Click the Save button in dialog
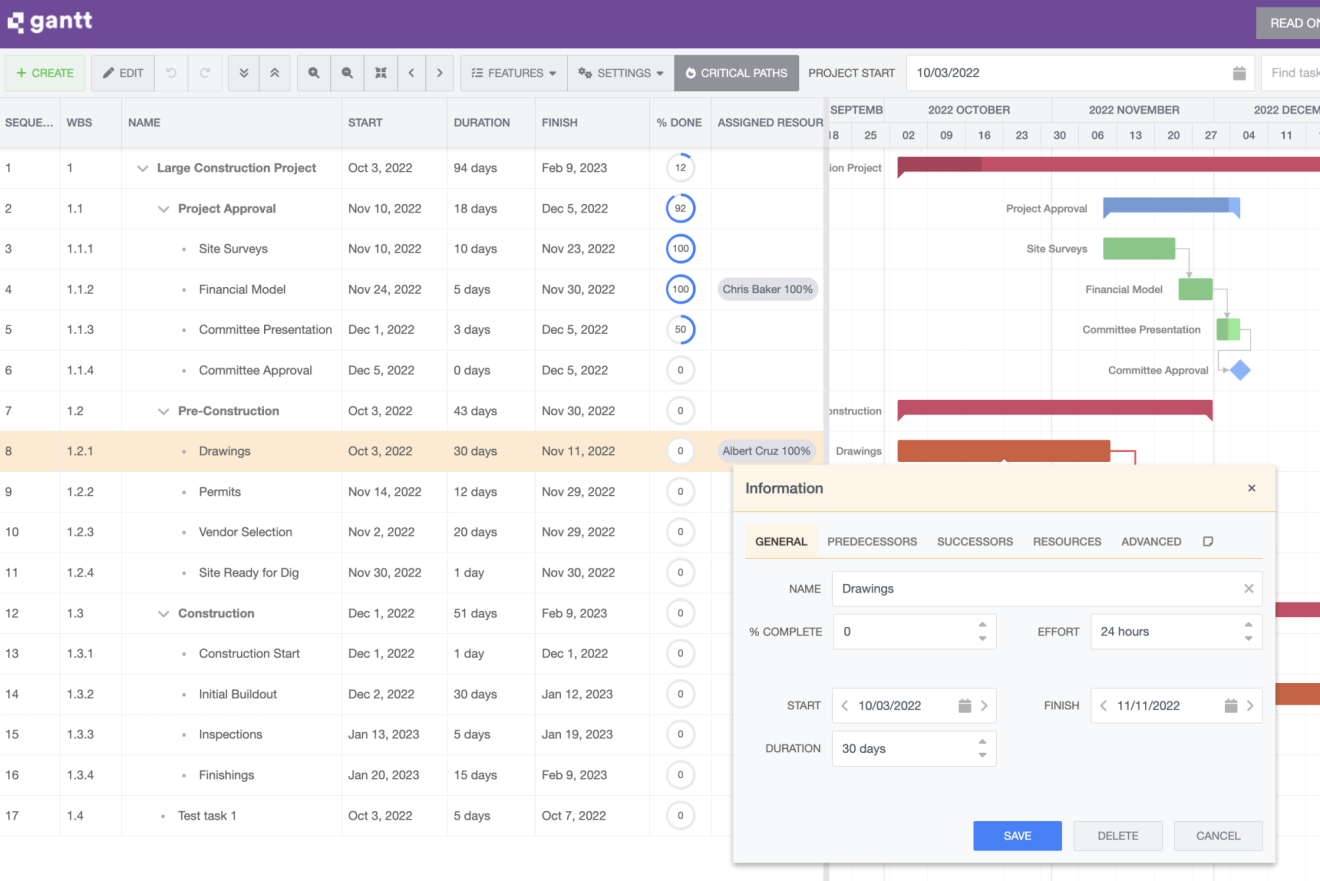Viewport: 1320px width, 881px height. pos(1017,836)
